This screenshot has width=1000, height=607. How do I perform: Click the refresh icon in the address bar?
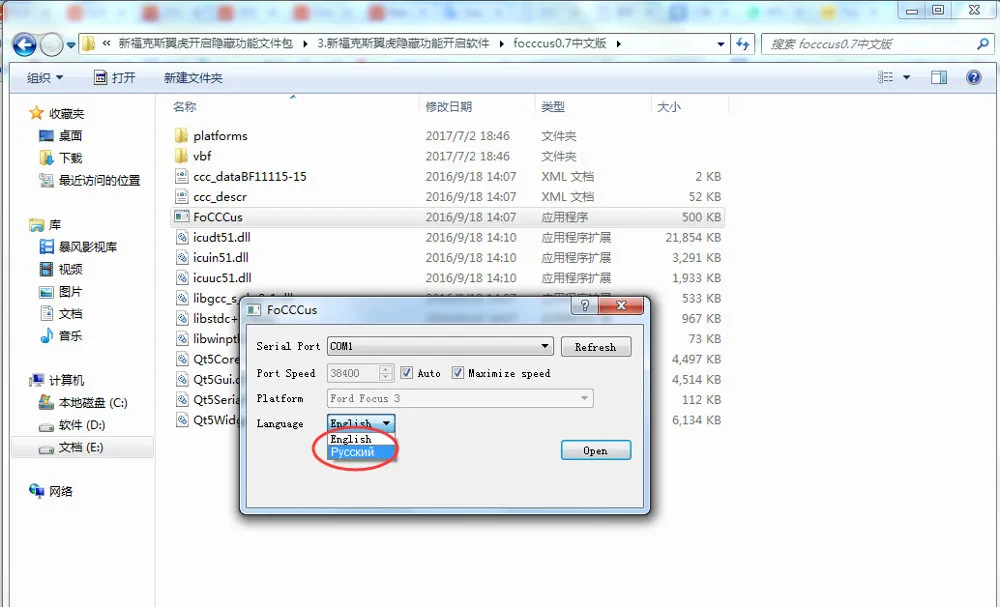(742, 45)
